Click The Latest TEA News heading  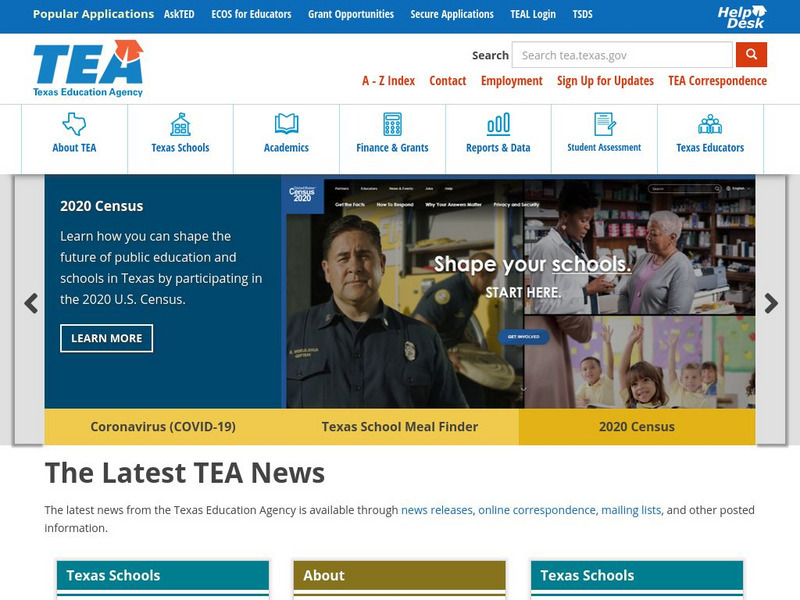[x=185, y=472]
